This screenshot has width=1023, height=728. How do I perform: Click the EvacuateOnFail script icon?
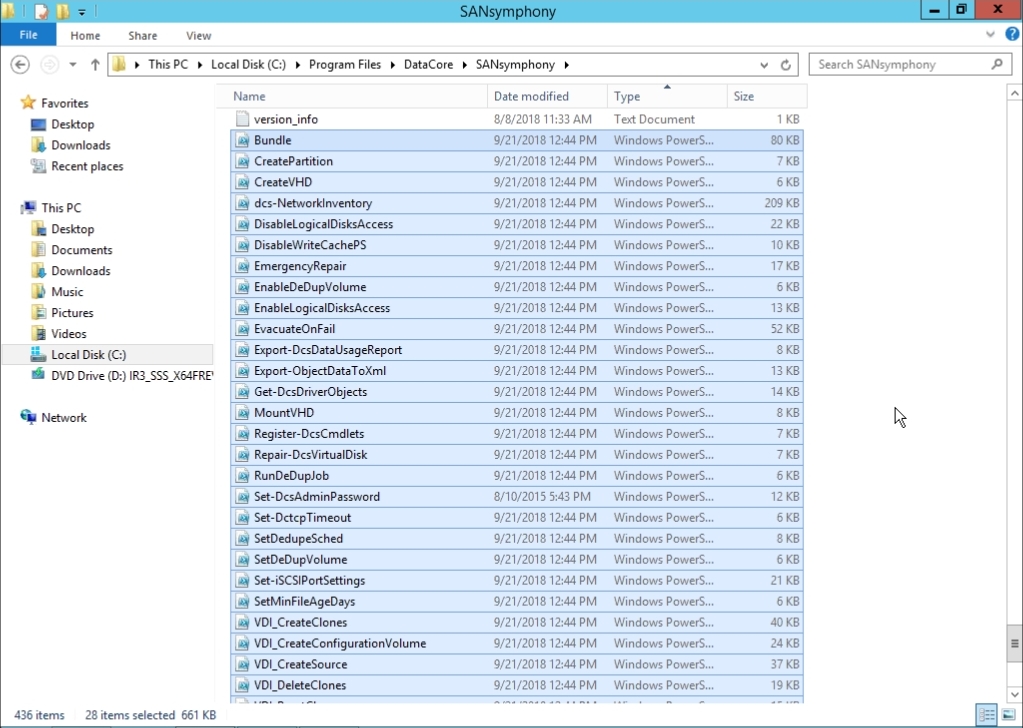(242, 329)
